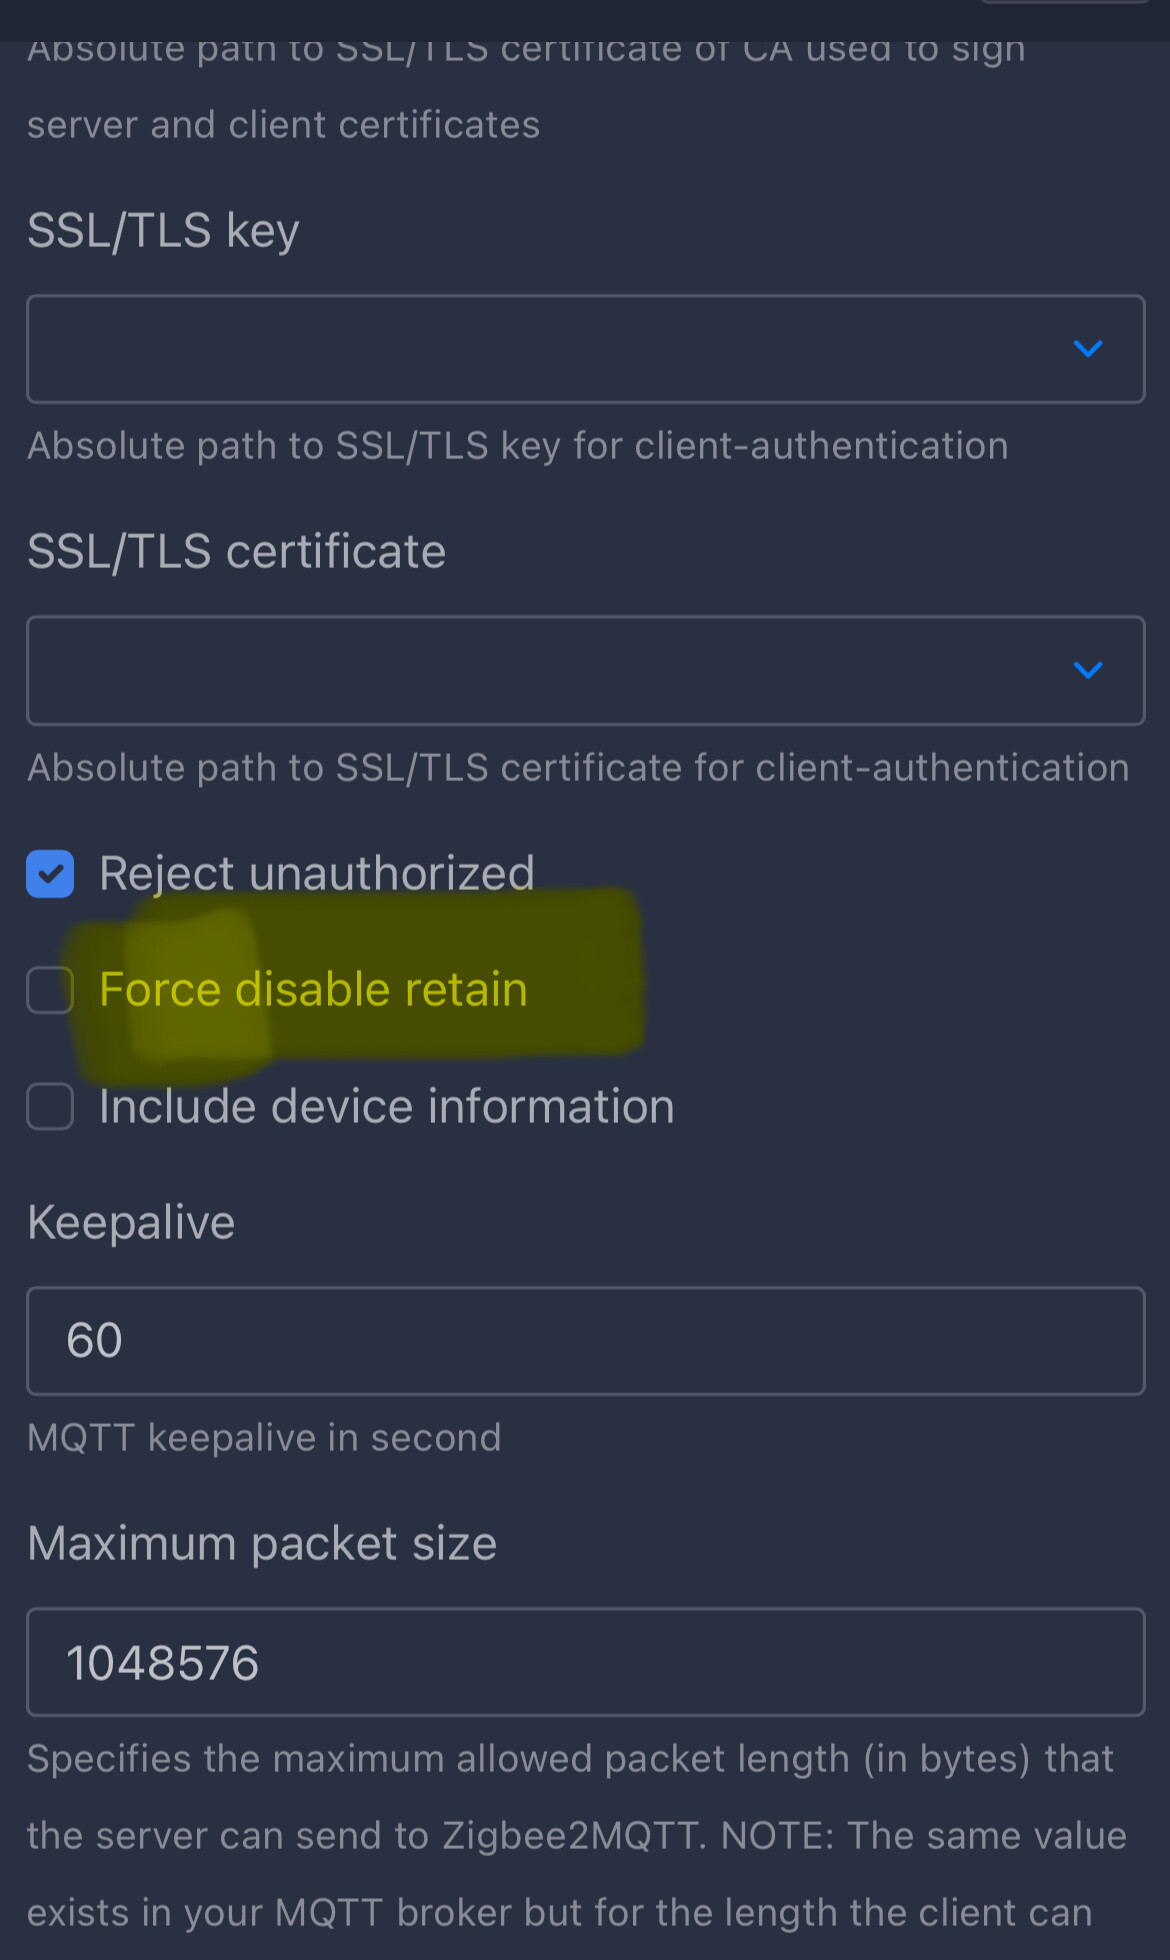The height and width of the screenshot is (1960, 1170).
Task: Tick the Include device information checkbox
Action: point(50,1107)
